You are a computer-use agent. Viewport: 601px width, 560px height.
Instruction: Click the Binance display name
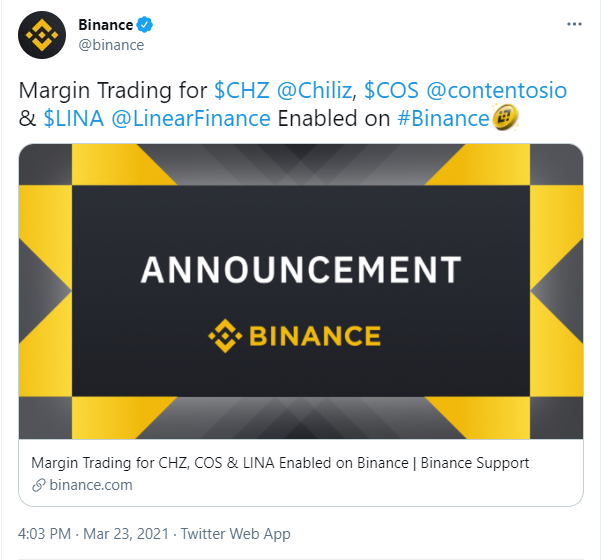point(106,25)
